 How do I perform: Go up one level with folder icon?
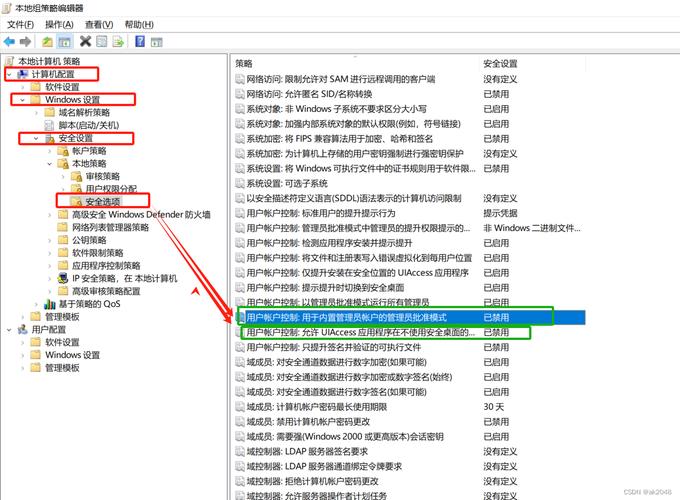47,42
